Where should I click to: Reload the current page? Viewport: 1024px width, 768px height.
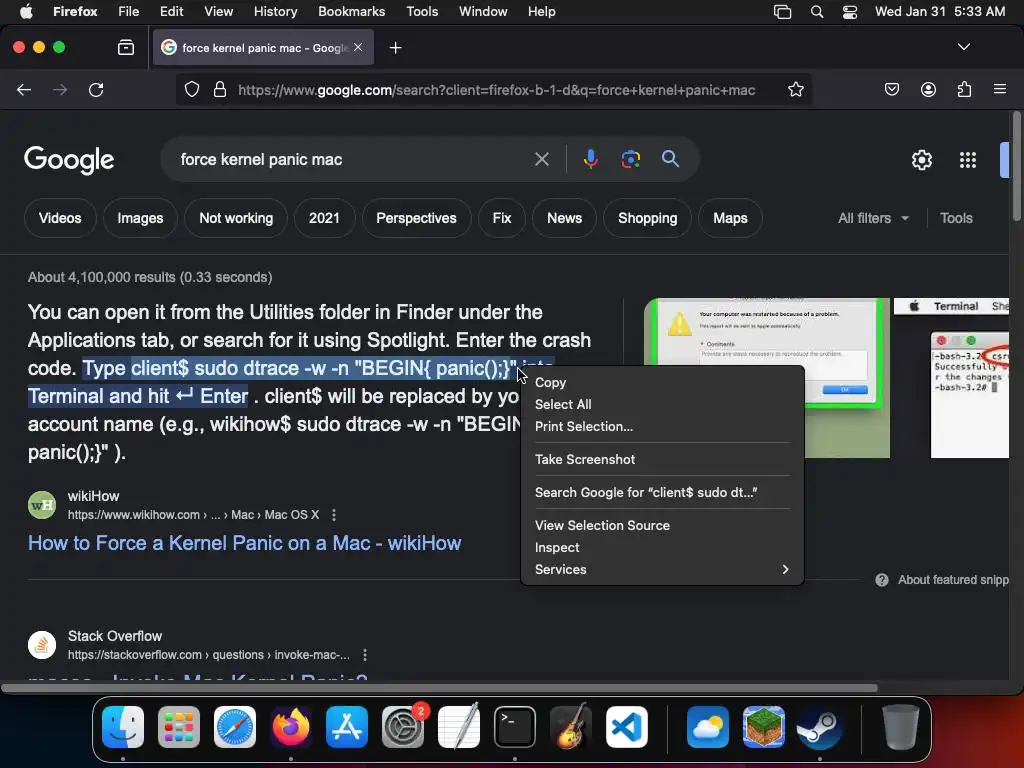coord(96,89)
